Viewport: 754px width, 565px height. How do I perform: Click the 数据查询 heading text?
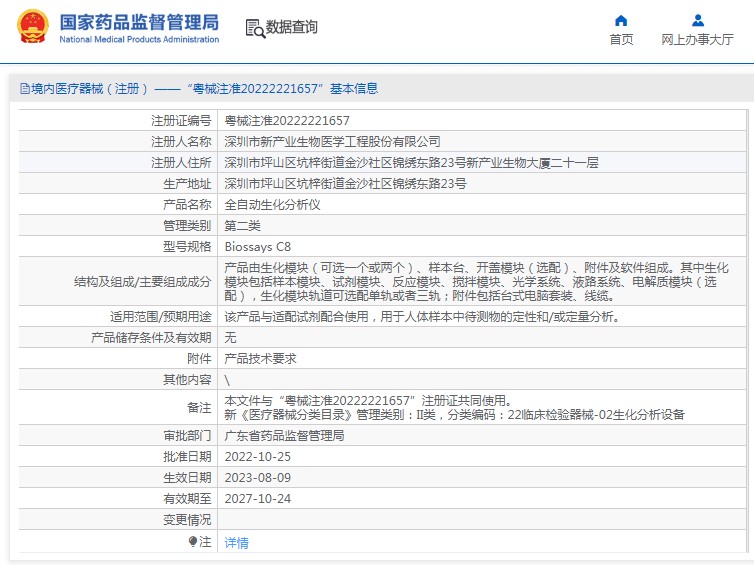pyautogui.click(x=291, y=27)
